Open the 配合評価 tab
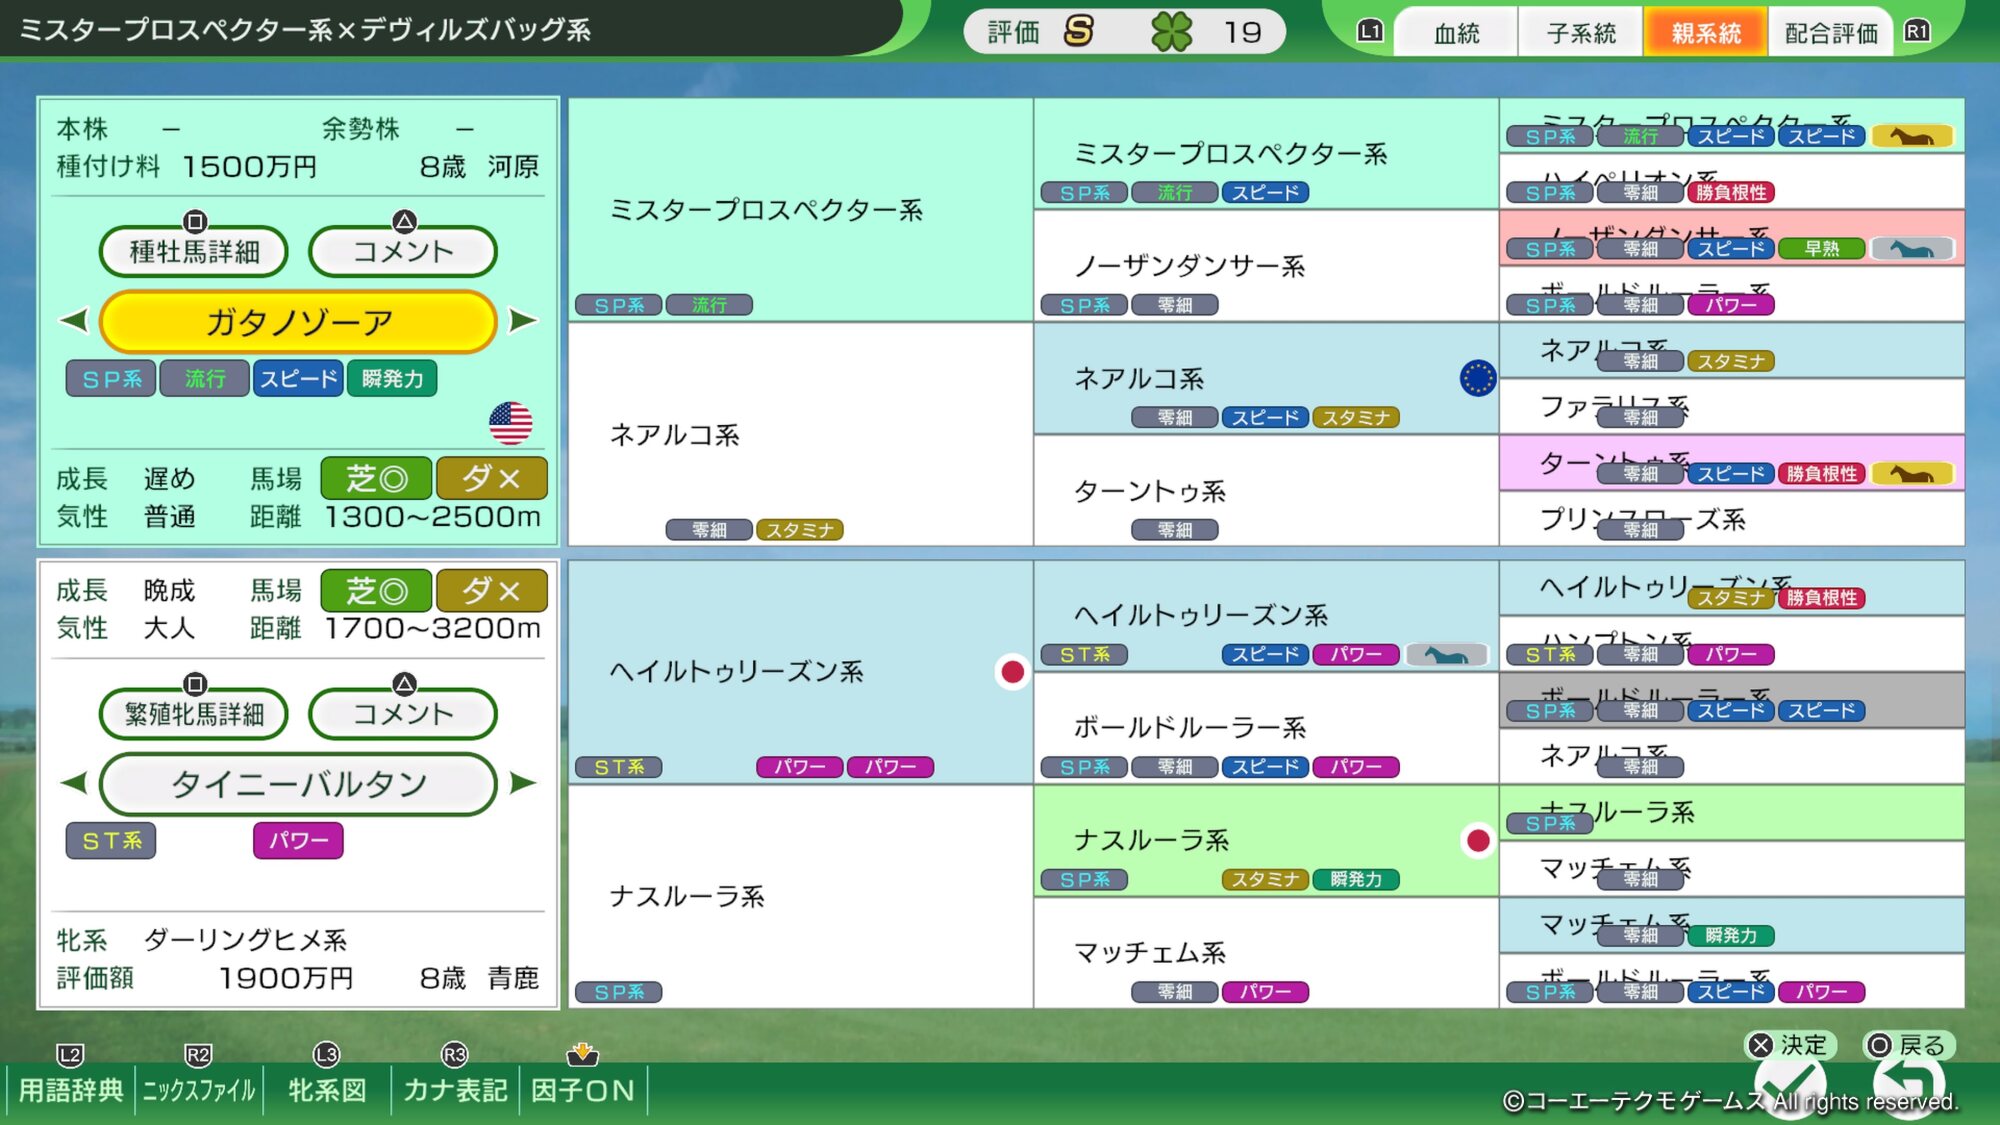 (1830, 34)
